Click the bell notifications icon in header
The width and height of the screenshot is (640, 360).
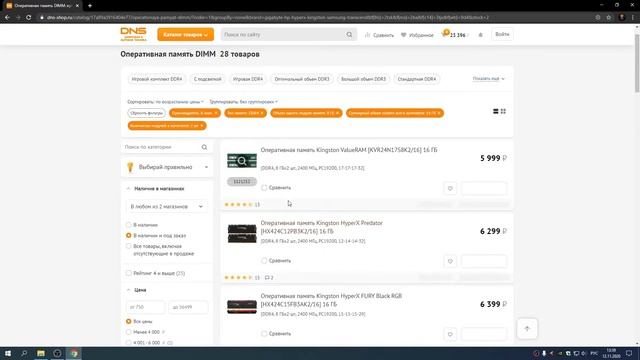click(x=480, y=35)
